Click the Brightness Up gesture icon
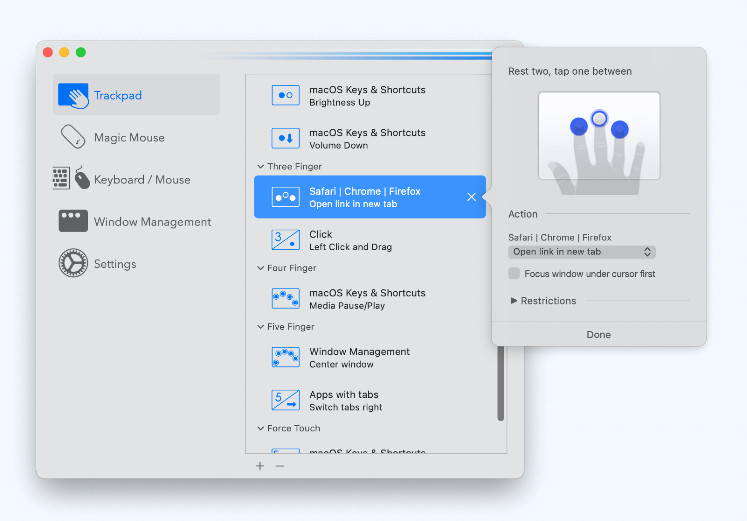 click(x=285, y=95)
